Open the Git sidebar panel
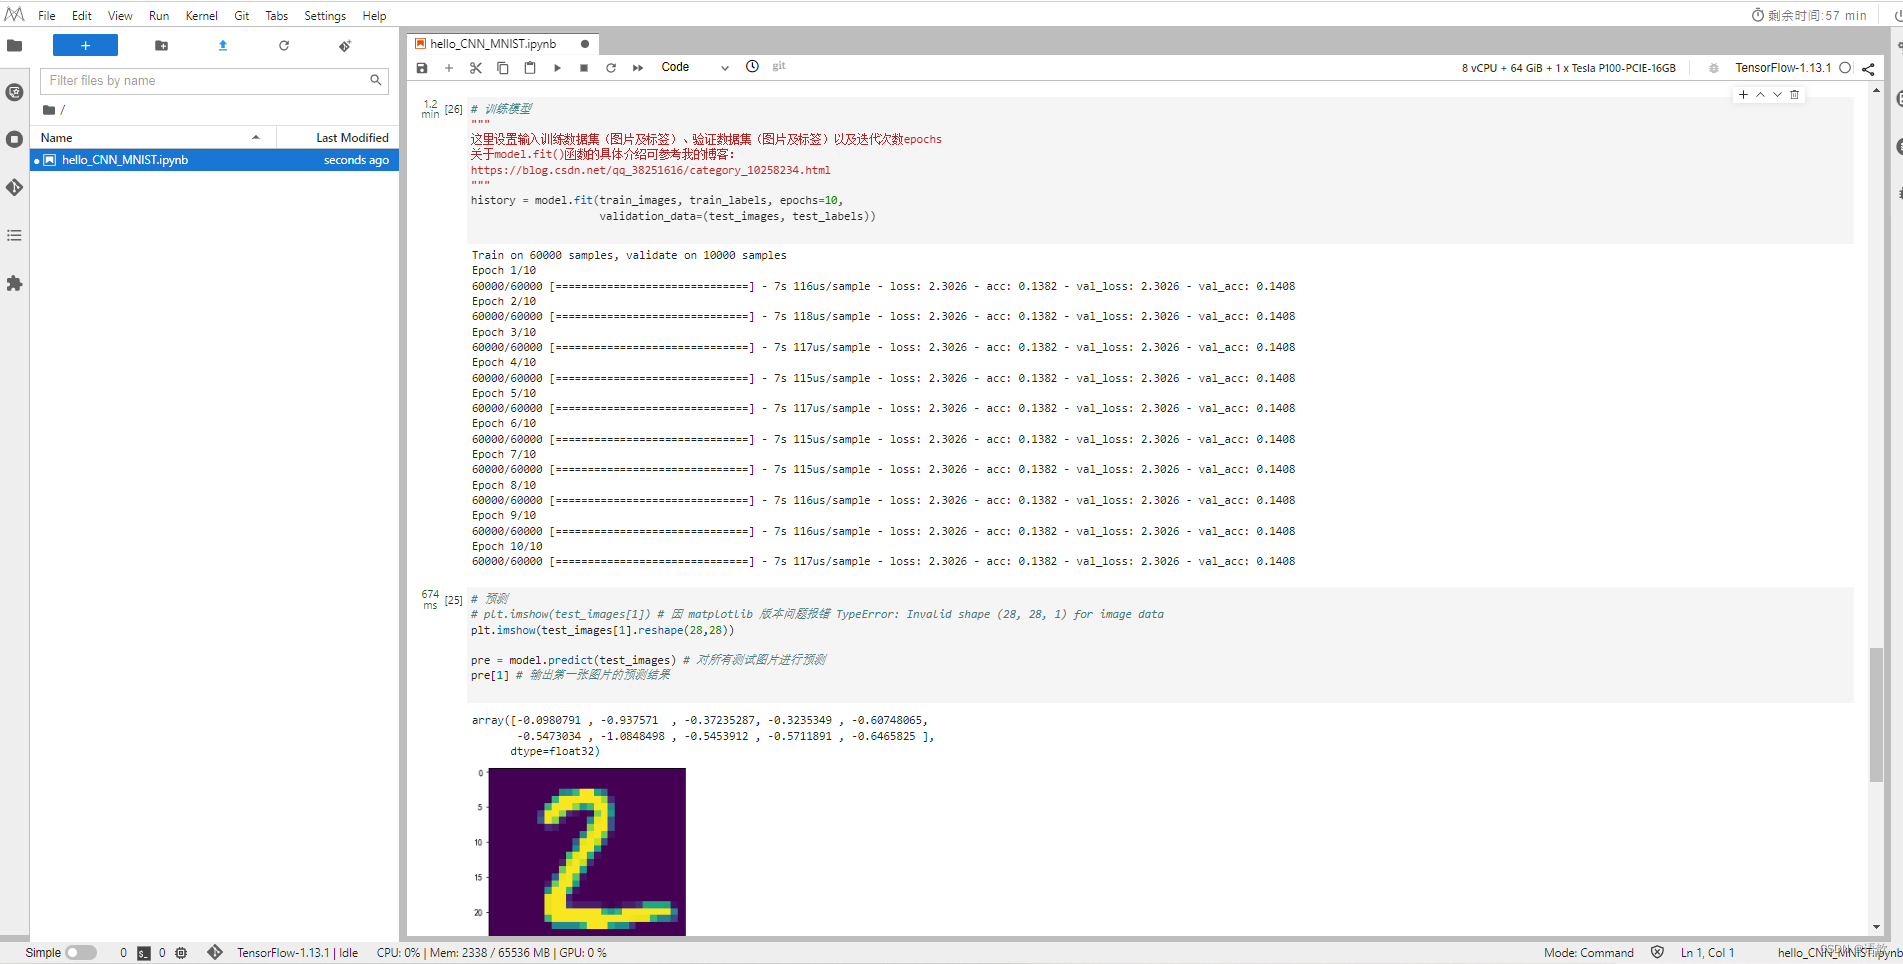Viewport: 1903px width, 964px height. click(14, 187)
